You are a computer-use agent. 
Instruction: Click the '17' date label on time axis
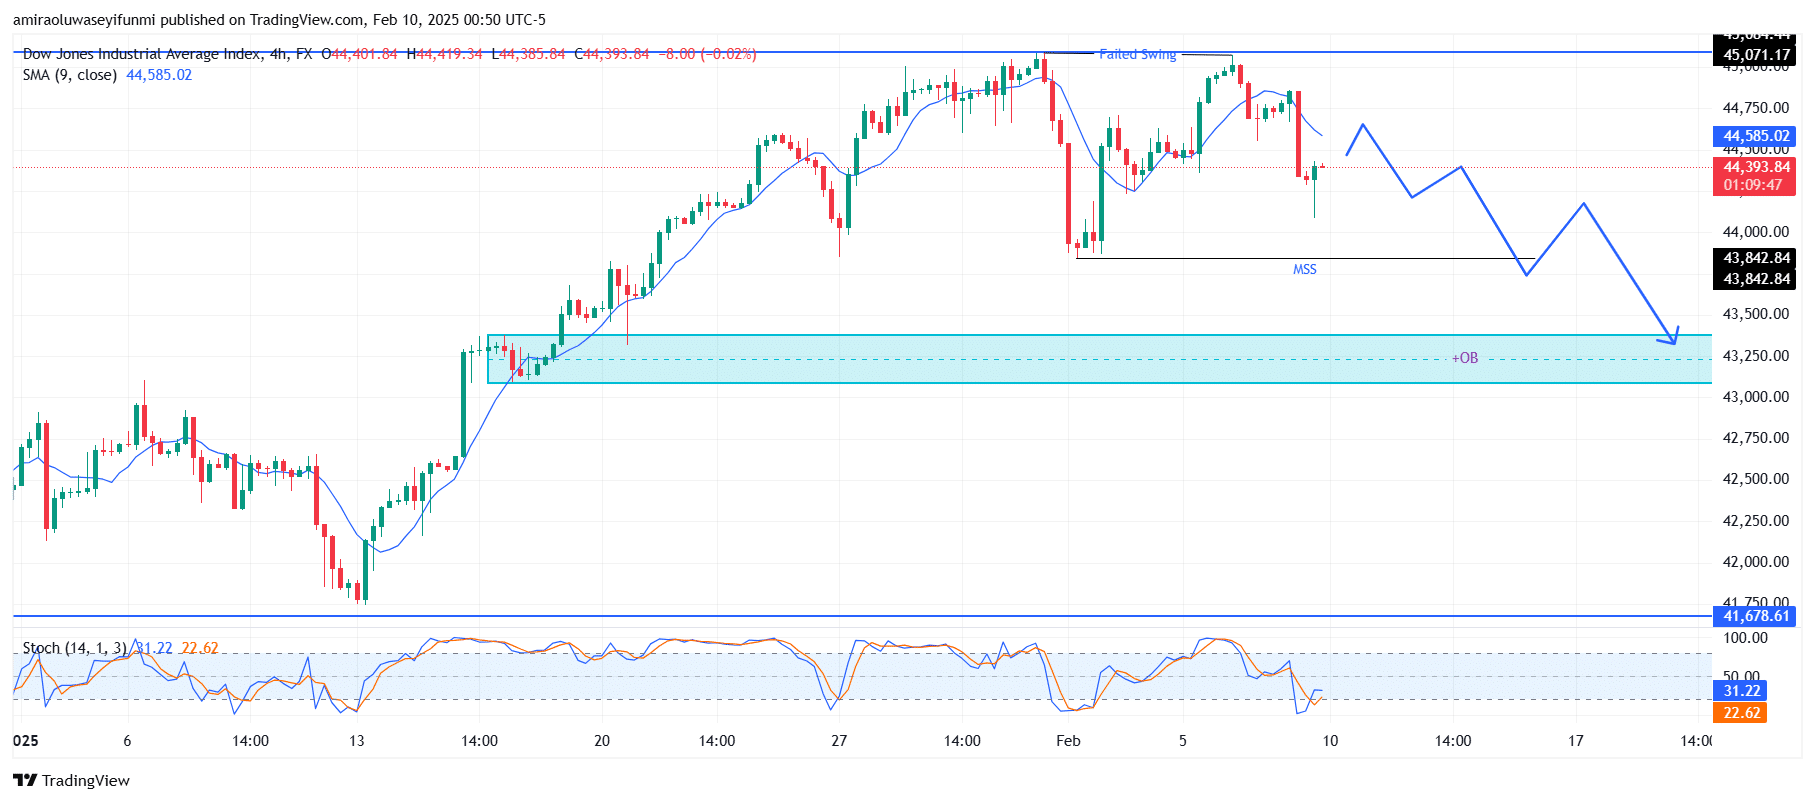click(1576, 741)
